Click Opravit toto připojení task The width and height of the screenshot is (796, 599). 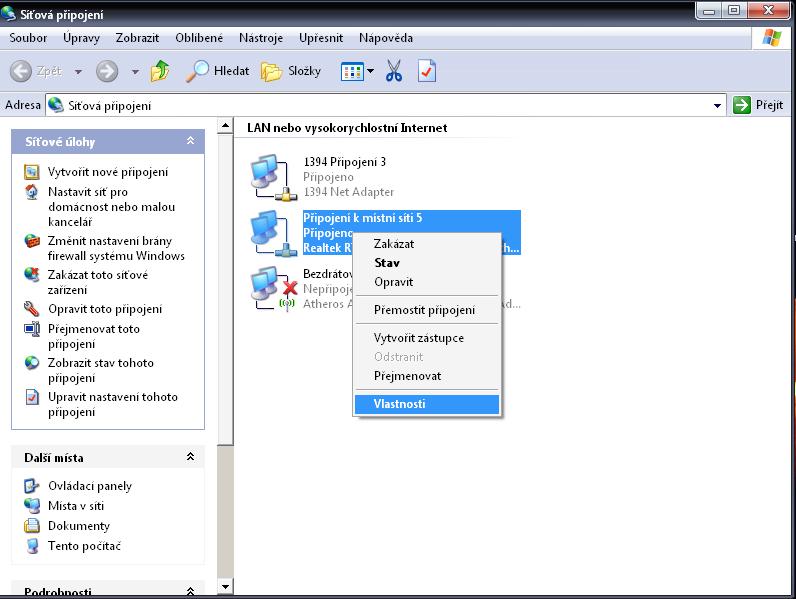pos(104,309)
